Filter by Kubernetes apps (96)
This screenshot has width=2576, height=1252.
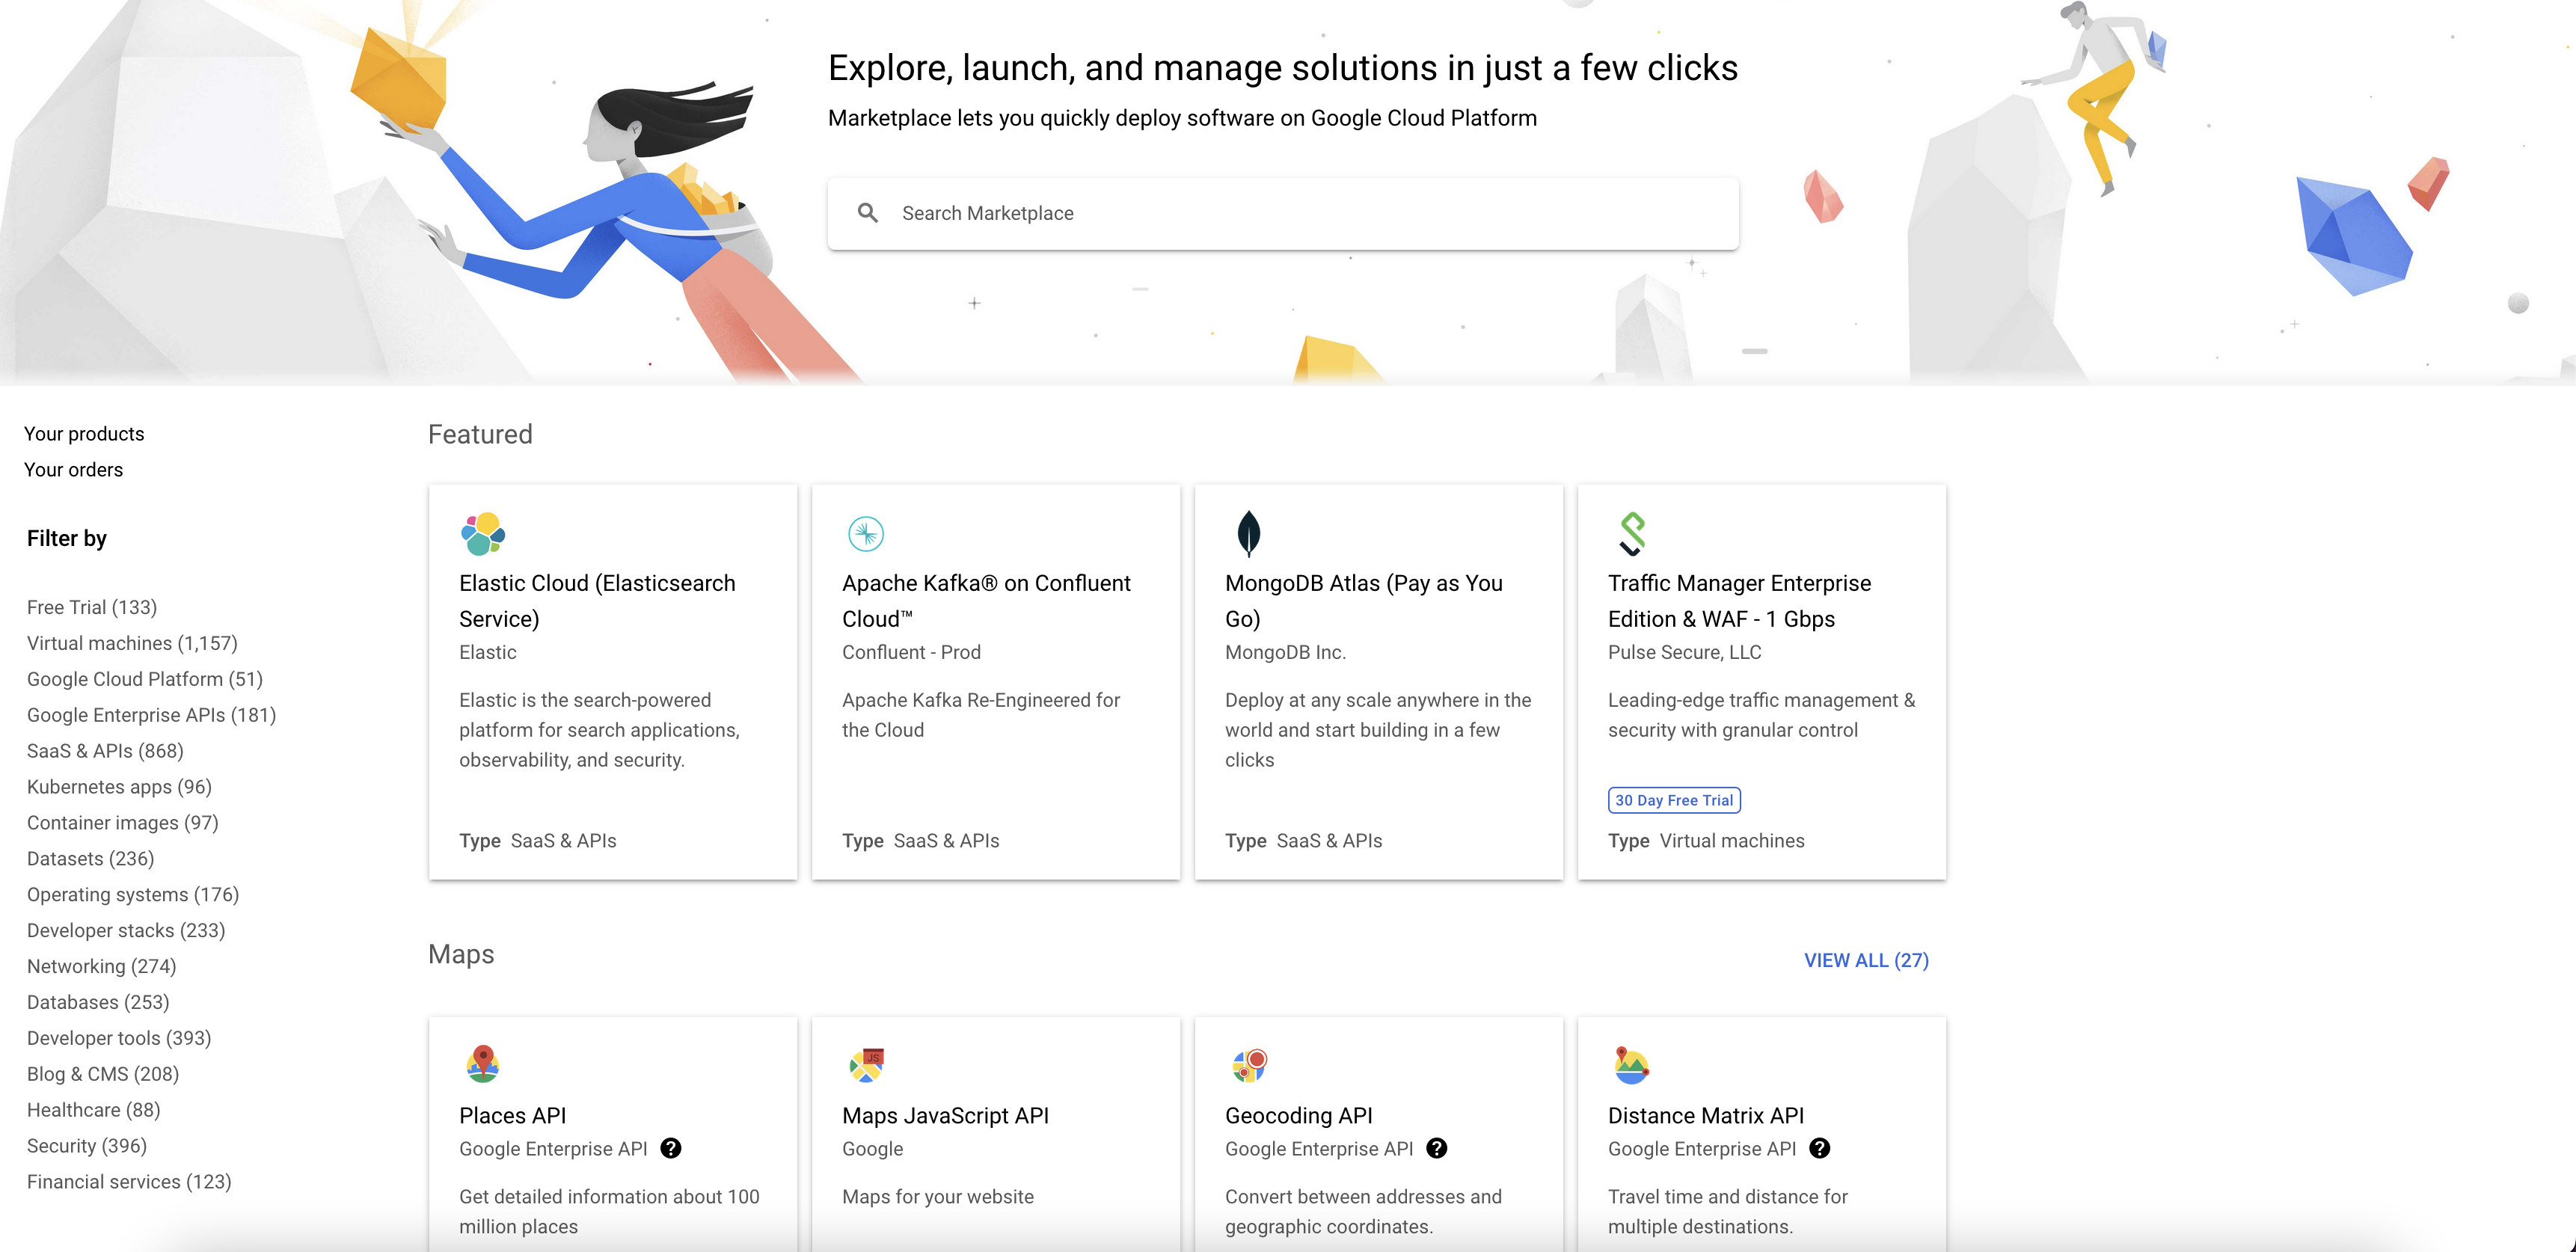pos(119,786)
